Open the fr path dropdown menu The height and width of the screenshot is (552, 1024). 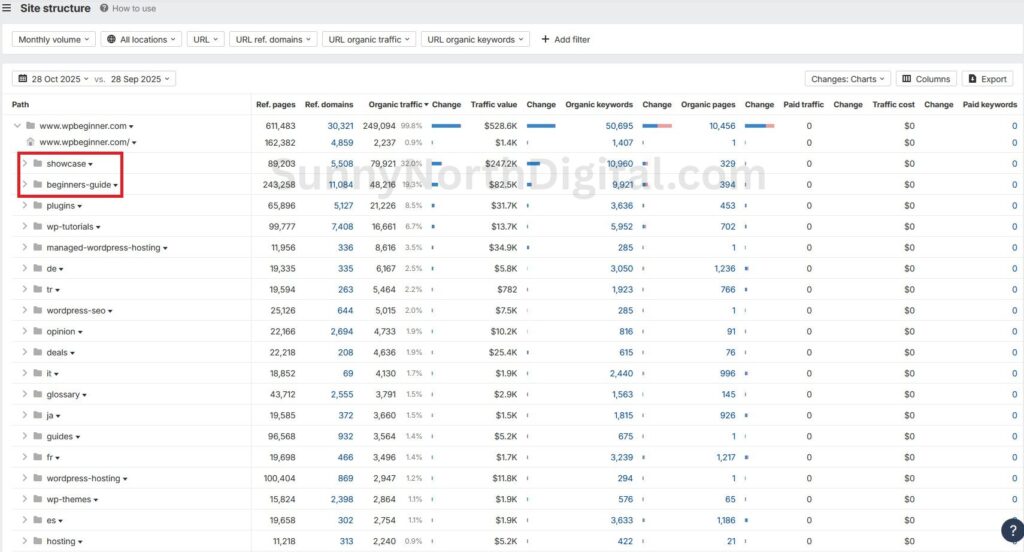(x=57, y=458)
